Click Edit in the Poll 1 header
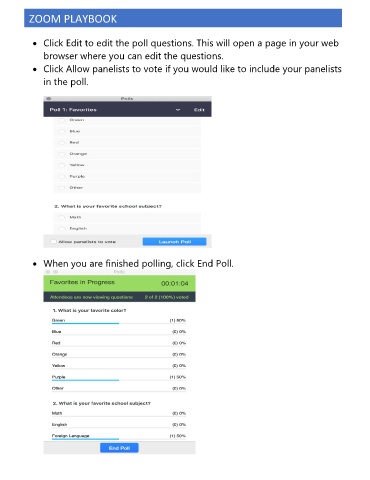Screen dimensions: 370x480 [x=199, y=110]
